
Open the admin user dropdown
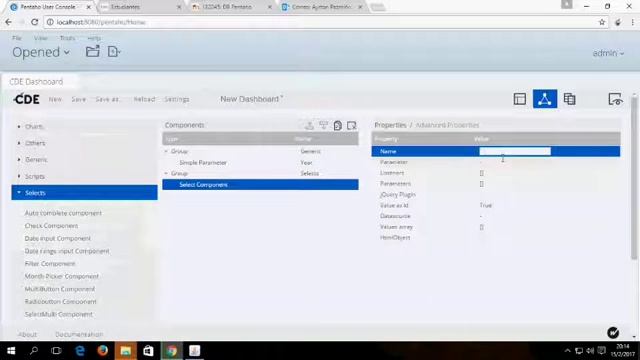pos(608,53)
